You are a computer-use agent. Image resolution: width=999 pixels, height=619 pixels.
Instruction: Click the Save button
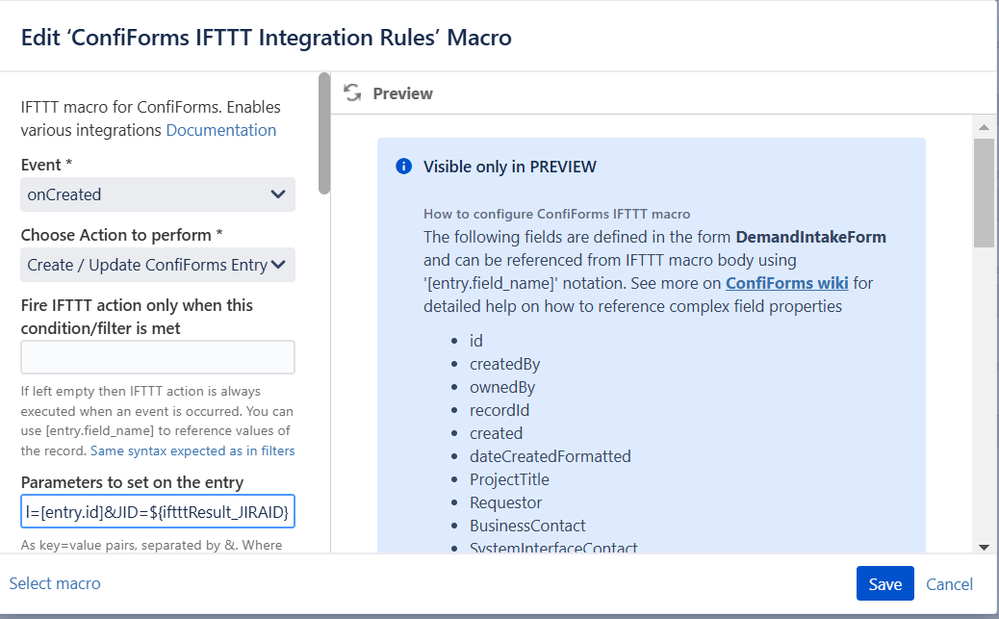(885, 583)
